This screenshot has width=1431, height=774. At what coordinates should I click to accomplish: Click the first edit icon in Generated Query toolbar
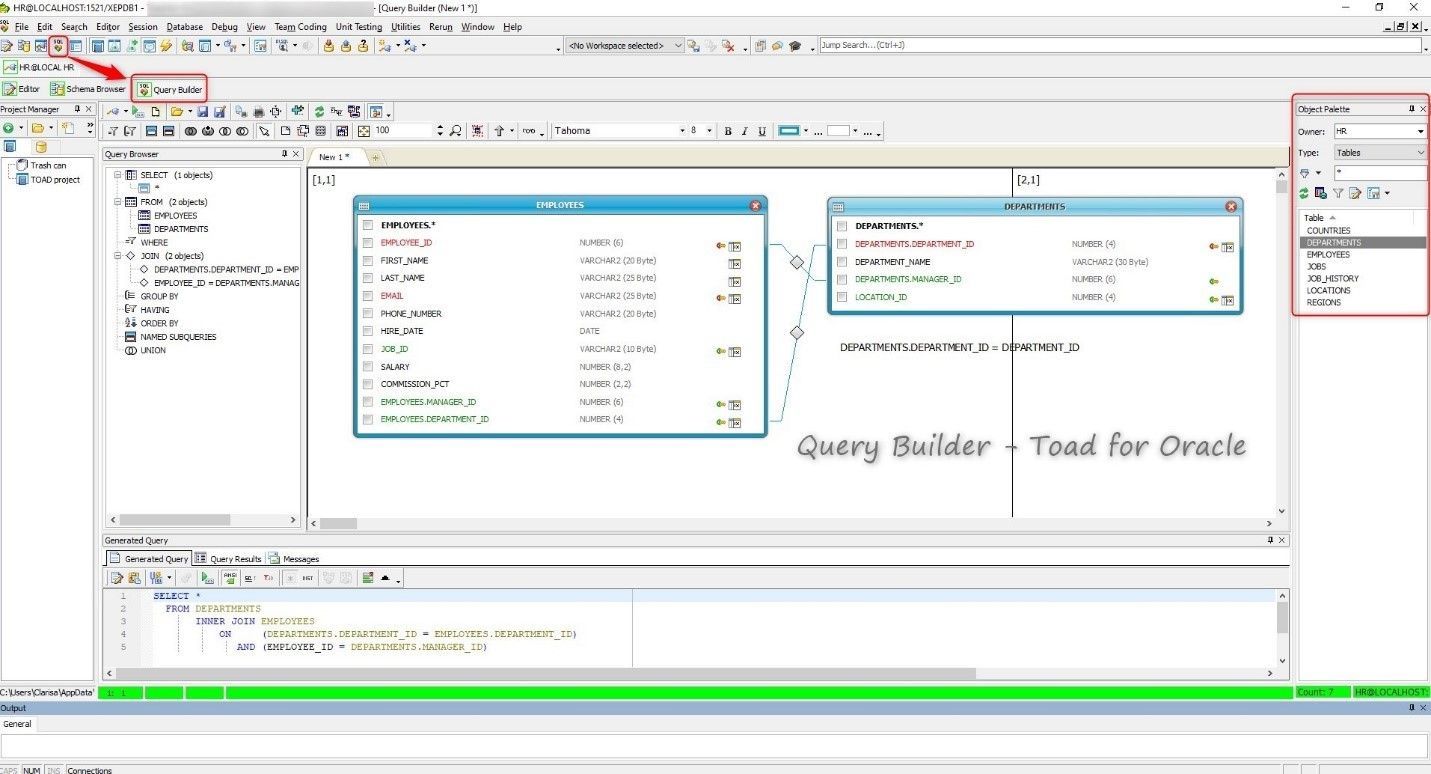pos(116,578)
